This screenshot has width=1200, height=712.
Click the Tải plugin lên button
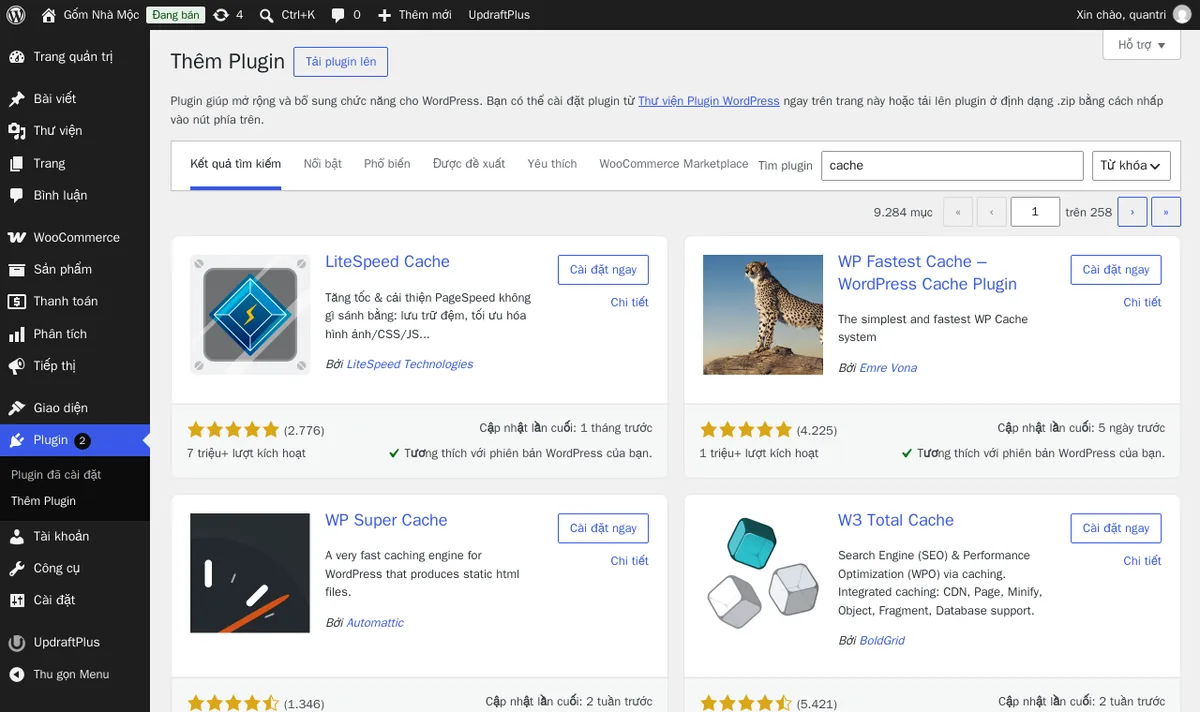coord(341,62)
